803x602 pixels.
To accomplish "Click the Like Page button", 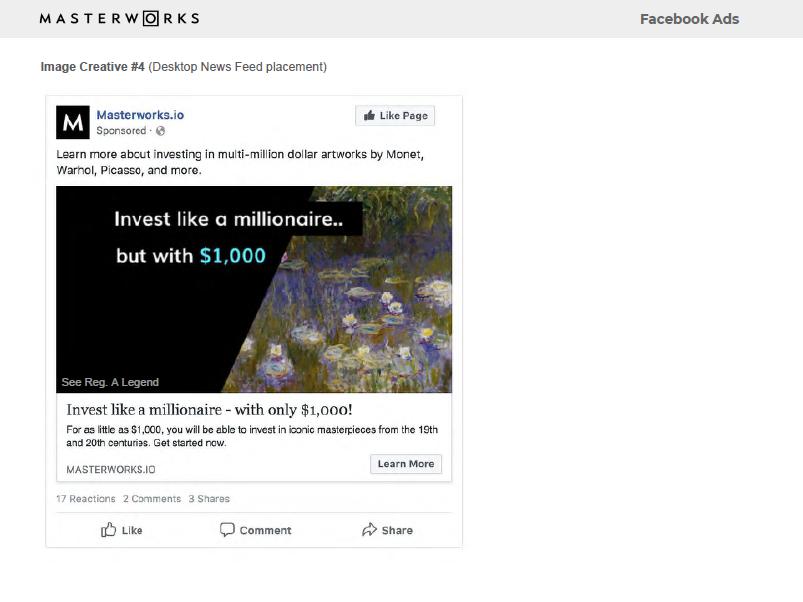I will 395,116.
